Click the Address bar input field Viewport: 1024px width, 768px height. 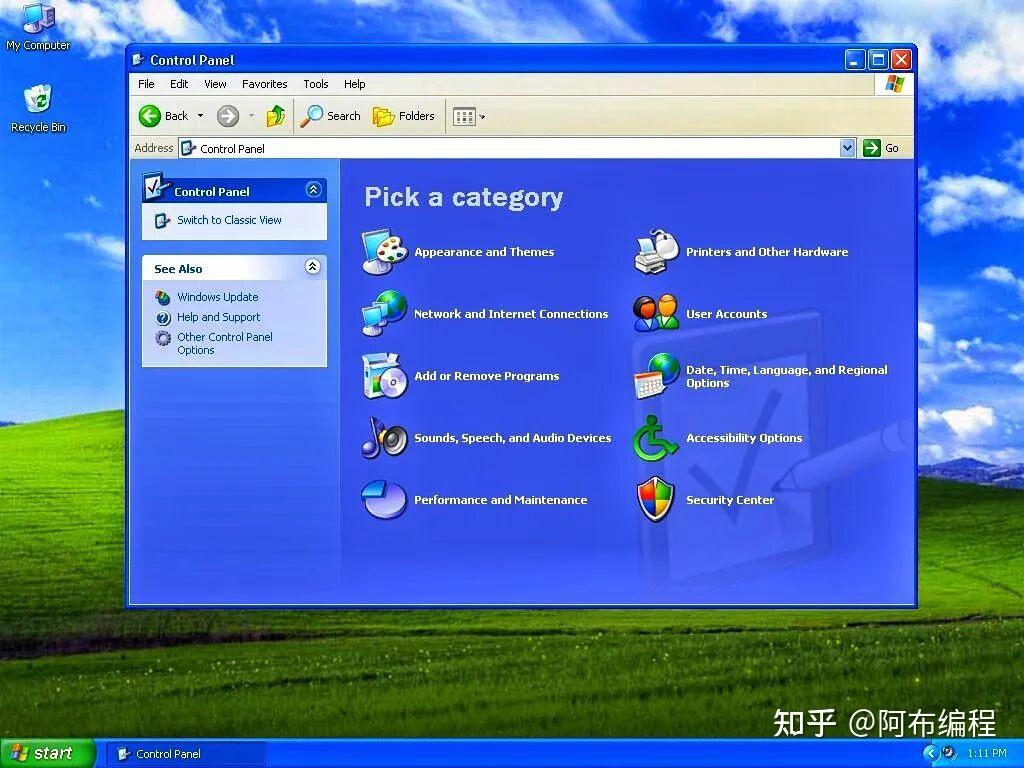pos(509,148)
